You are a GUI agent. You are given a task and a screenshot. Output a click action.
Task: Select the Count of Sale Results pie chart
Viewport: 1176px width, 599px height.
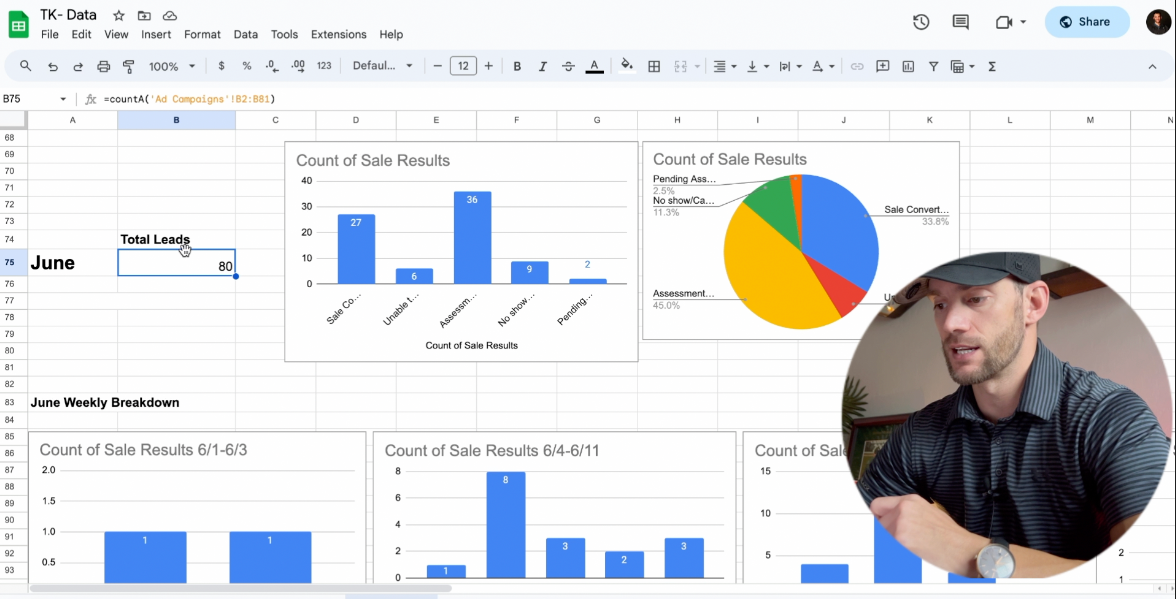(800, 240)
